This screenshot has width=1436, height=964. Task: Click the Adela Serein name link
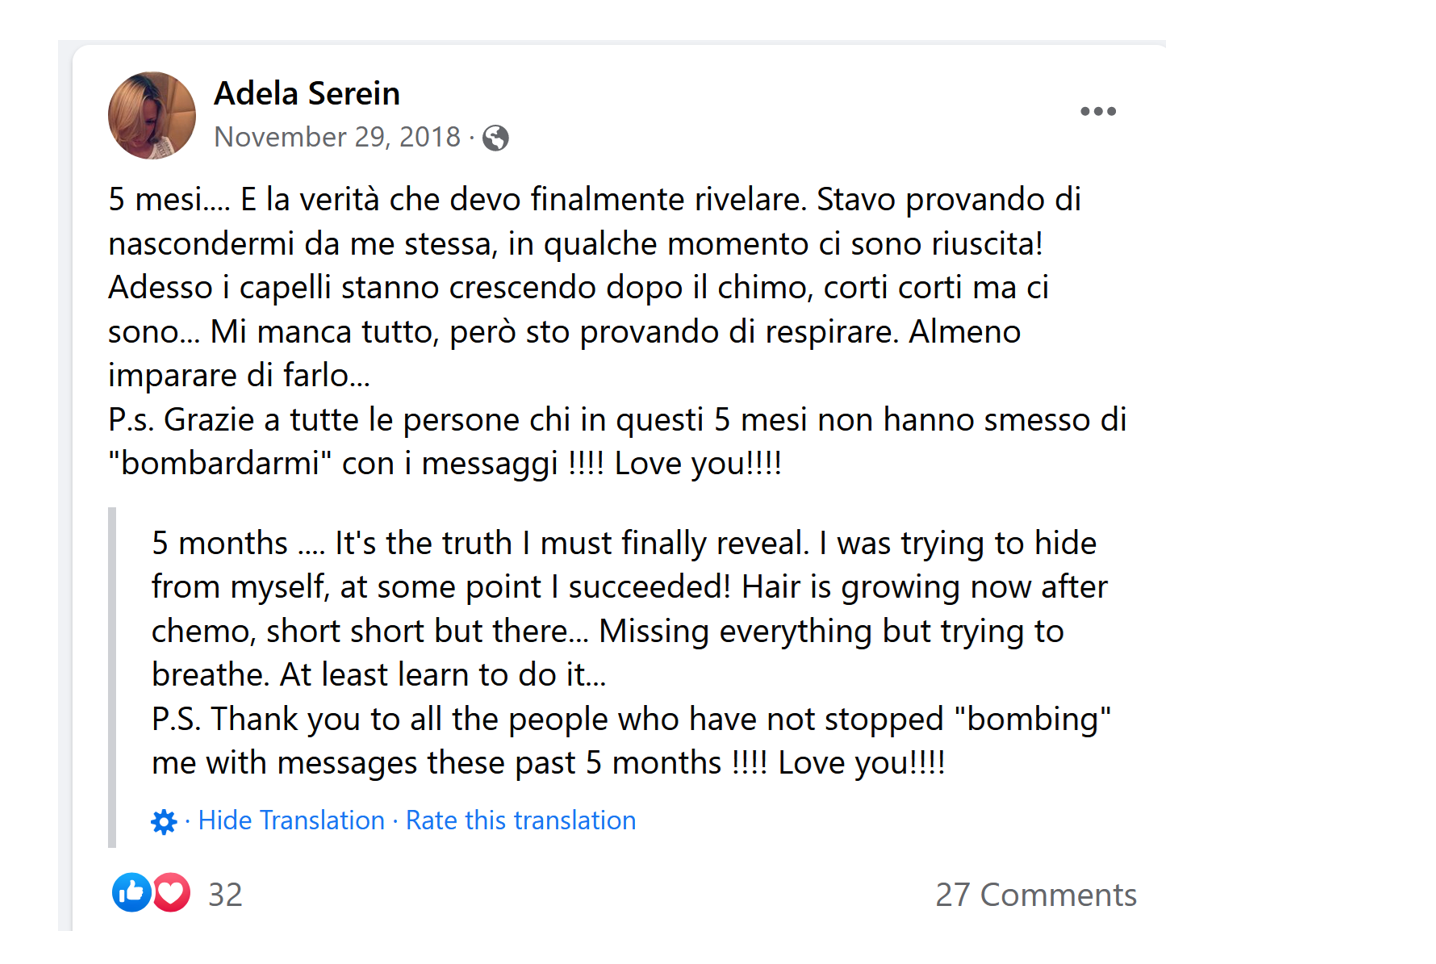coord(307,93)
